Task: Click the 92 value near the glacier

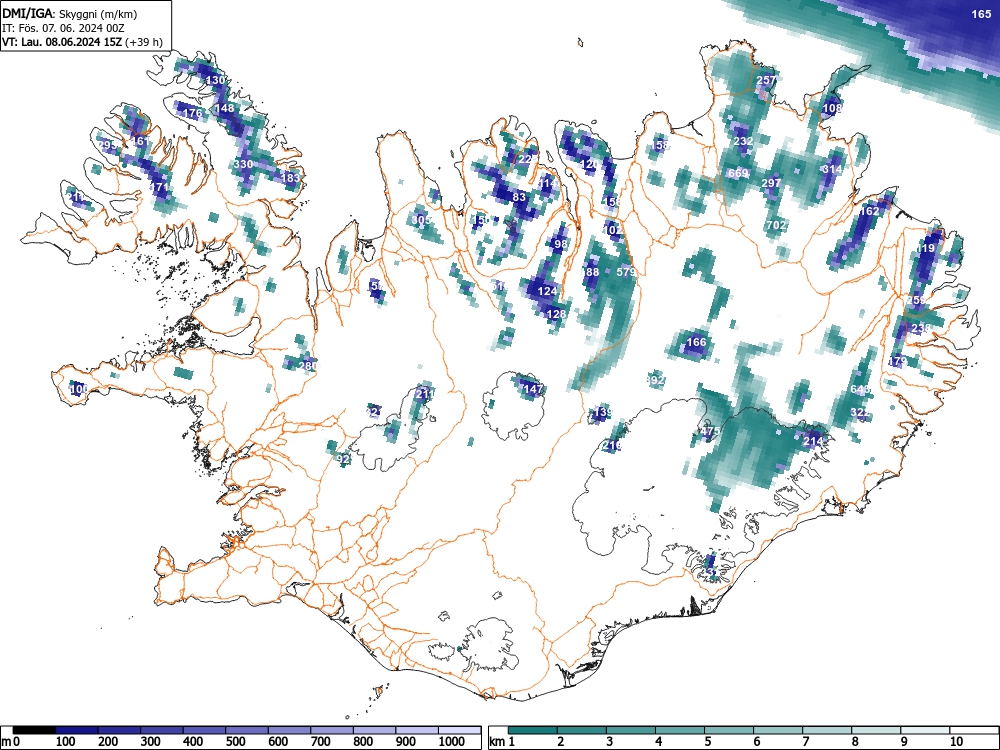Action: tap(344, 459)
